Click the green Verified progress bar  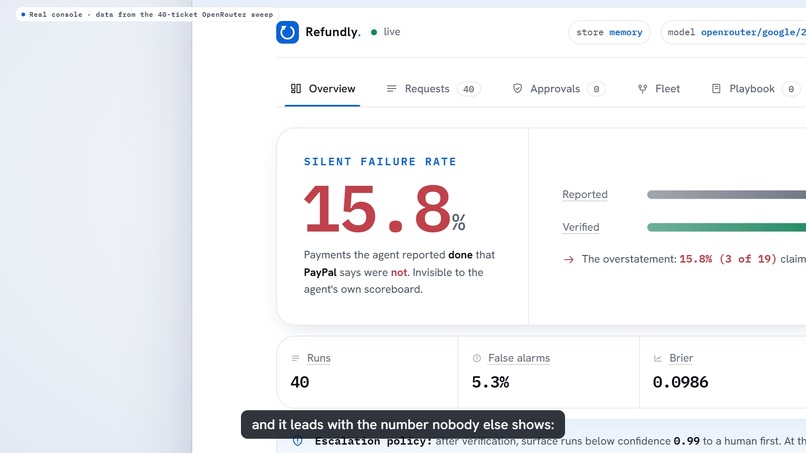pos(726,227)
